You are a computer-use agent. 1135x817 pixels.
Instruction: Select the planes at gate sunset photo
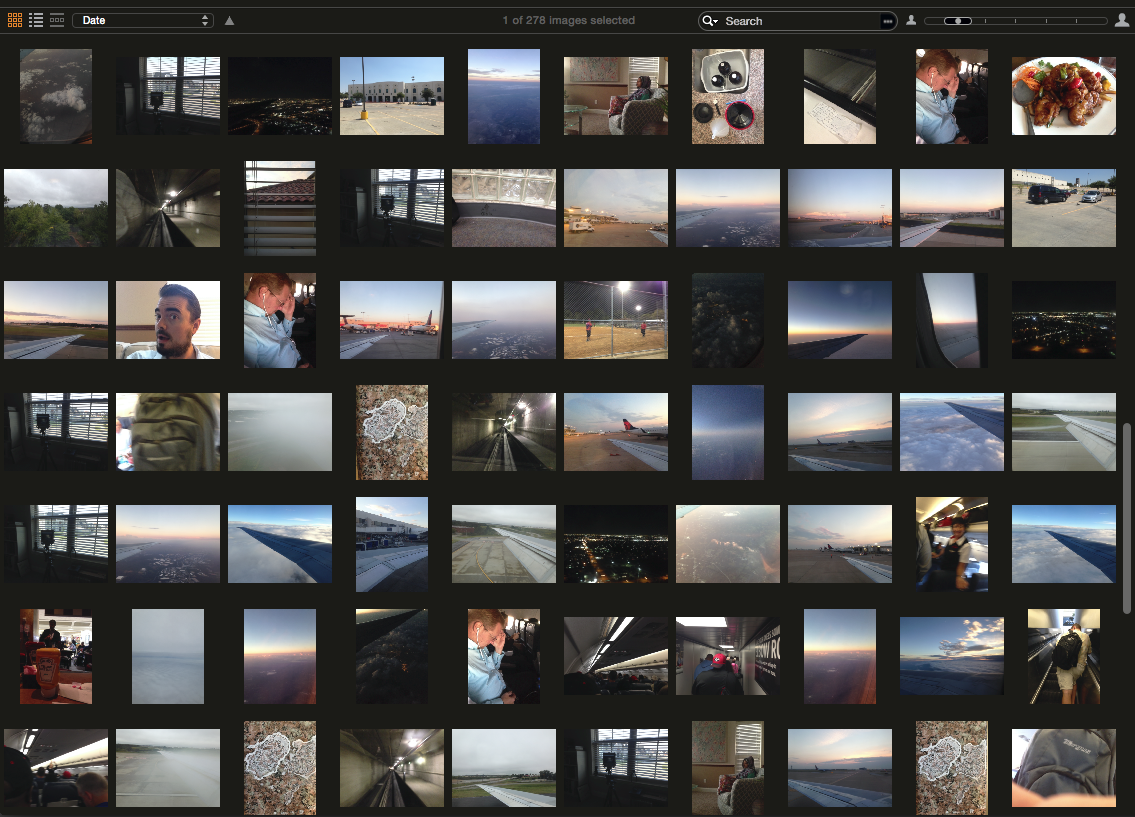392,320
